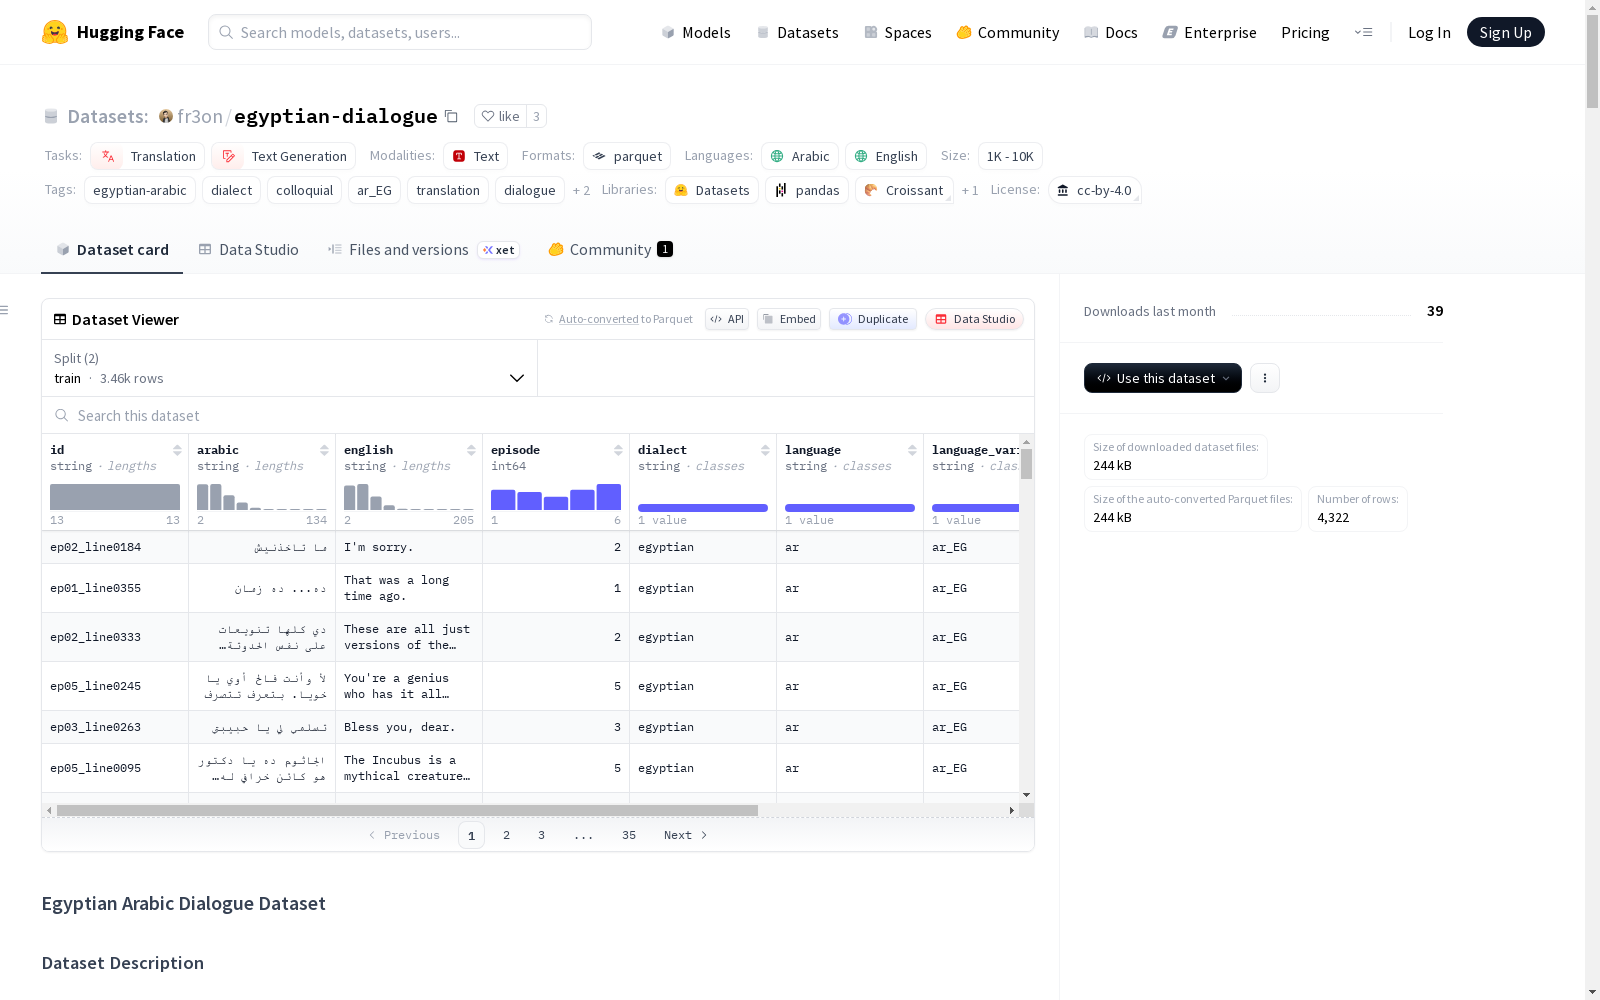Open the Dataset card tab
The height and width of the screenshot is (1000, 1600).
tap(112, 250)
